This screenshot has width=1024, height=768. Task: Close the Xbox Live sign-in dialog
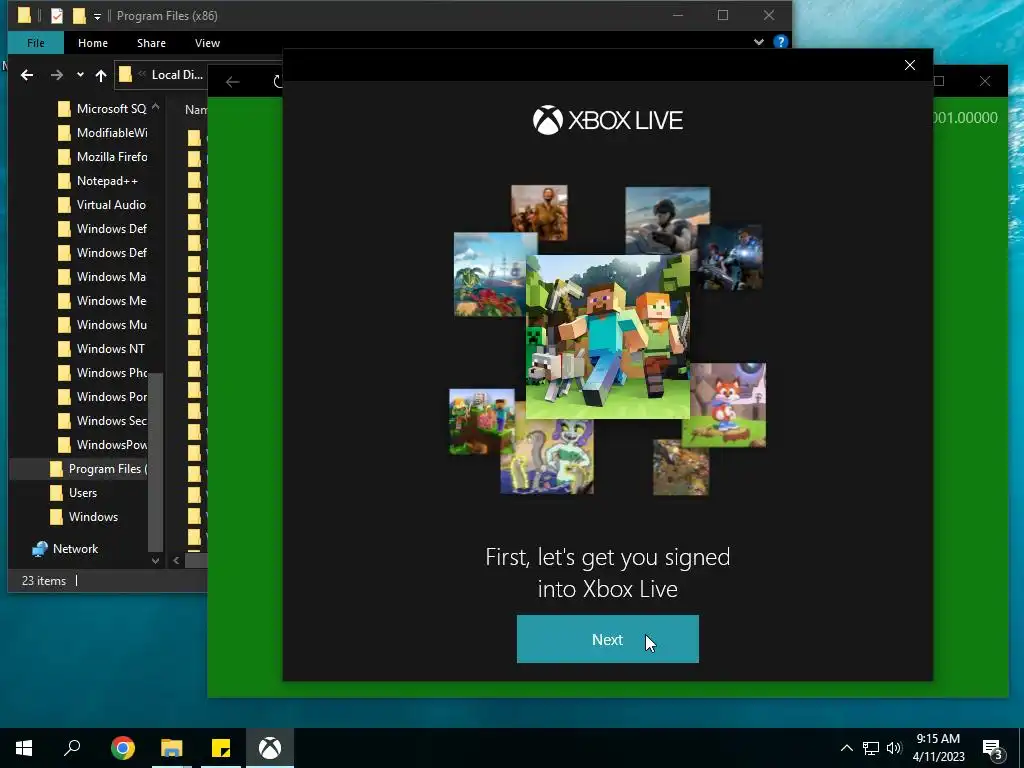pos(910,65)
